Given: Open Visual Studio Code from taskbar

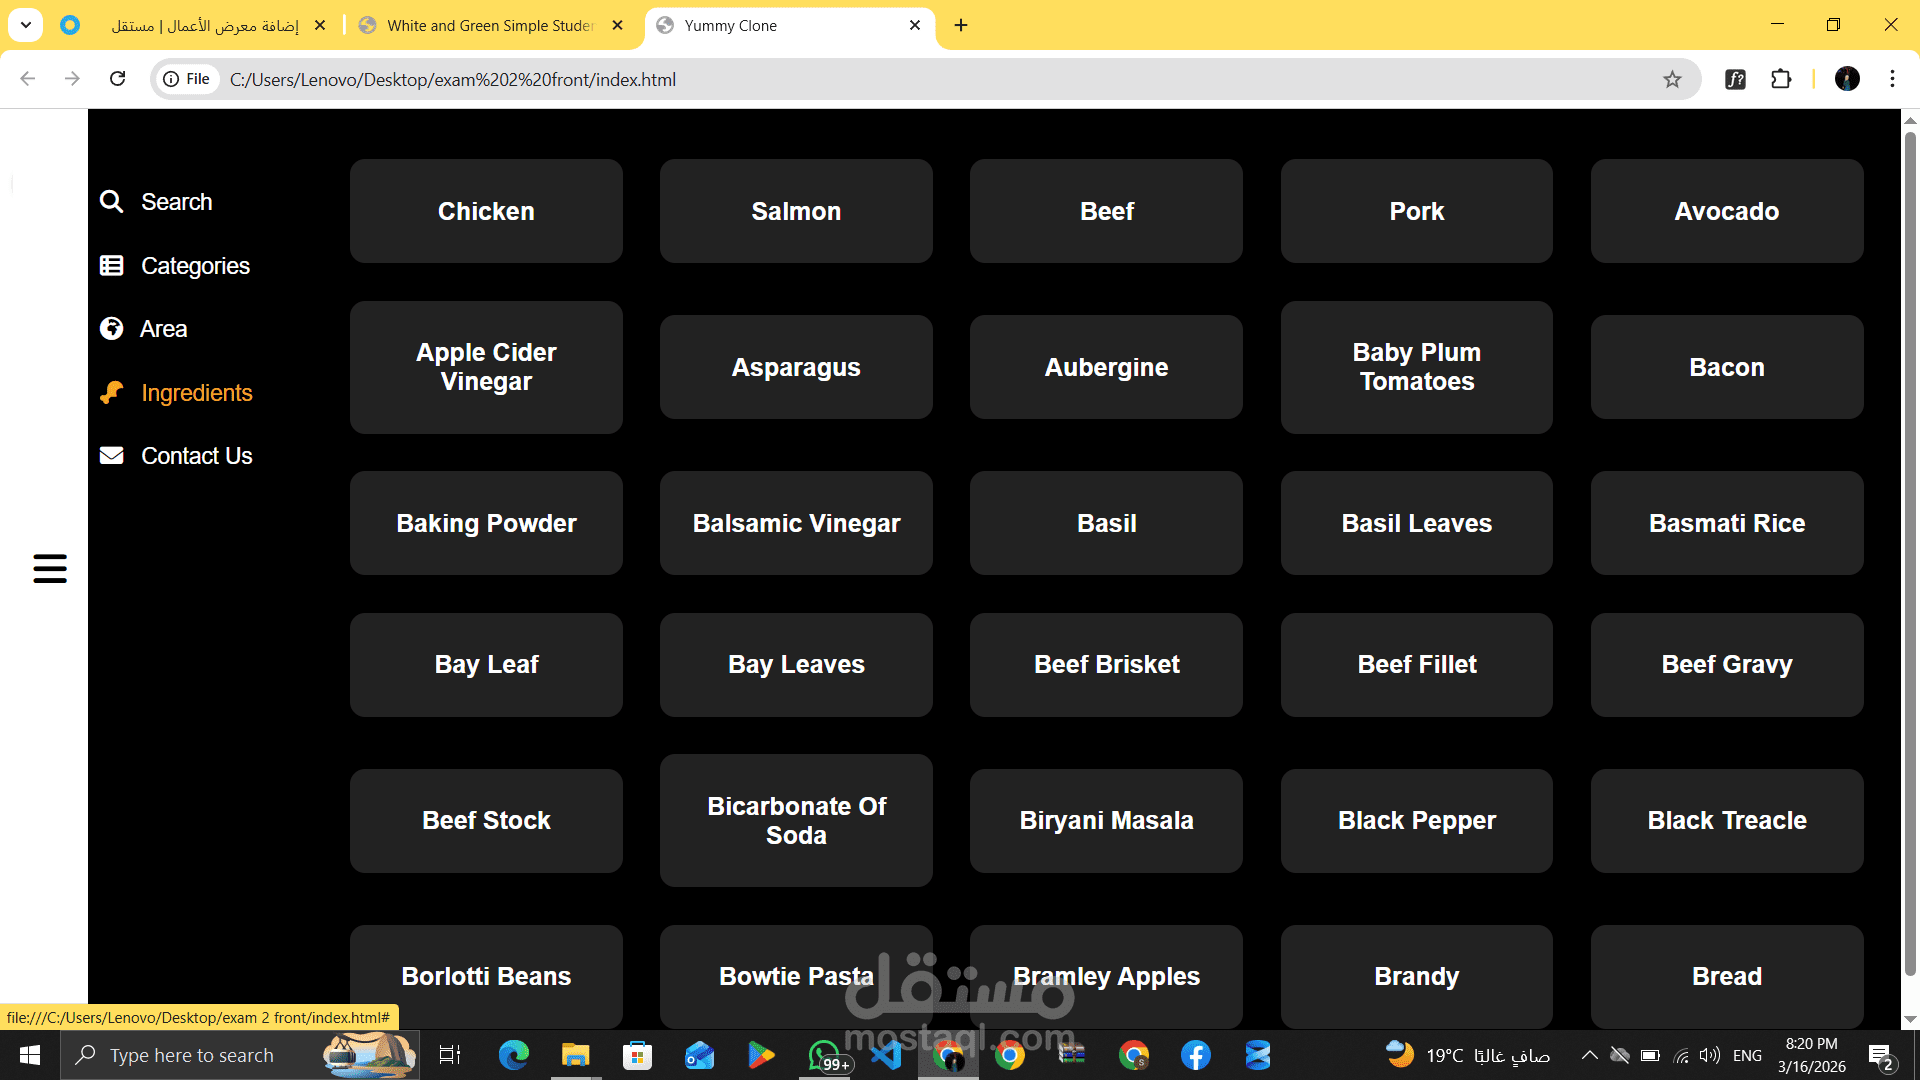Looking at the screenshot, I should [x=886, y=1055].
